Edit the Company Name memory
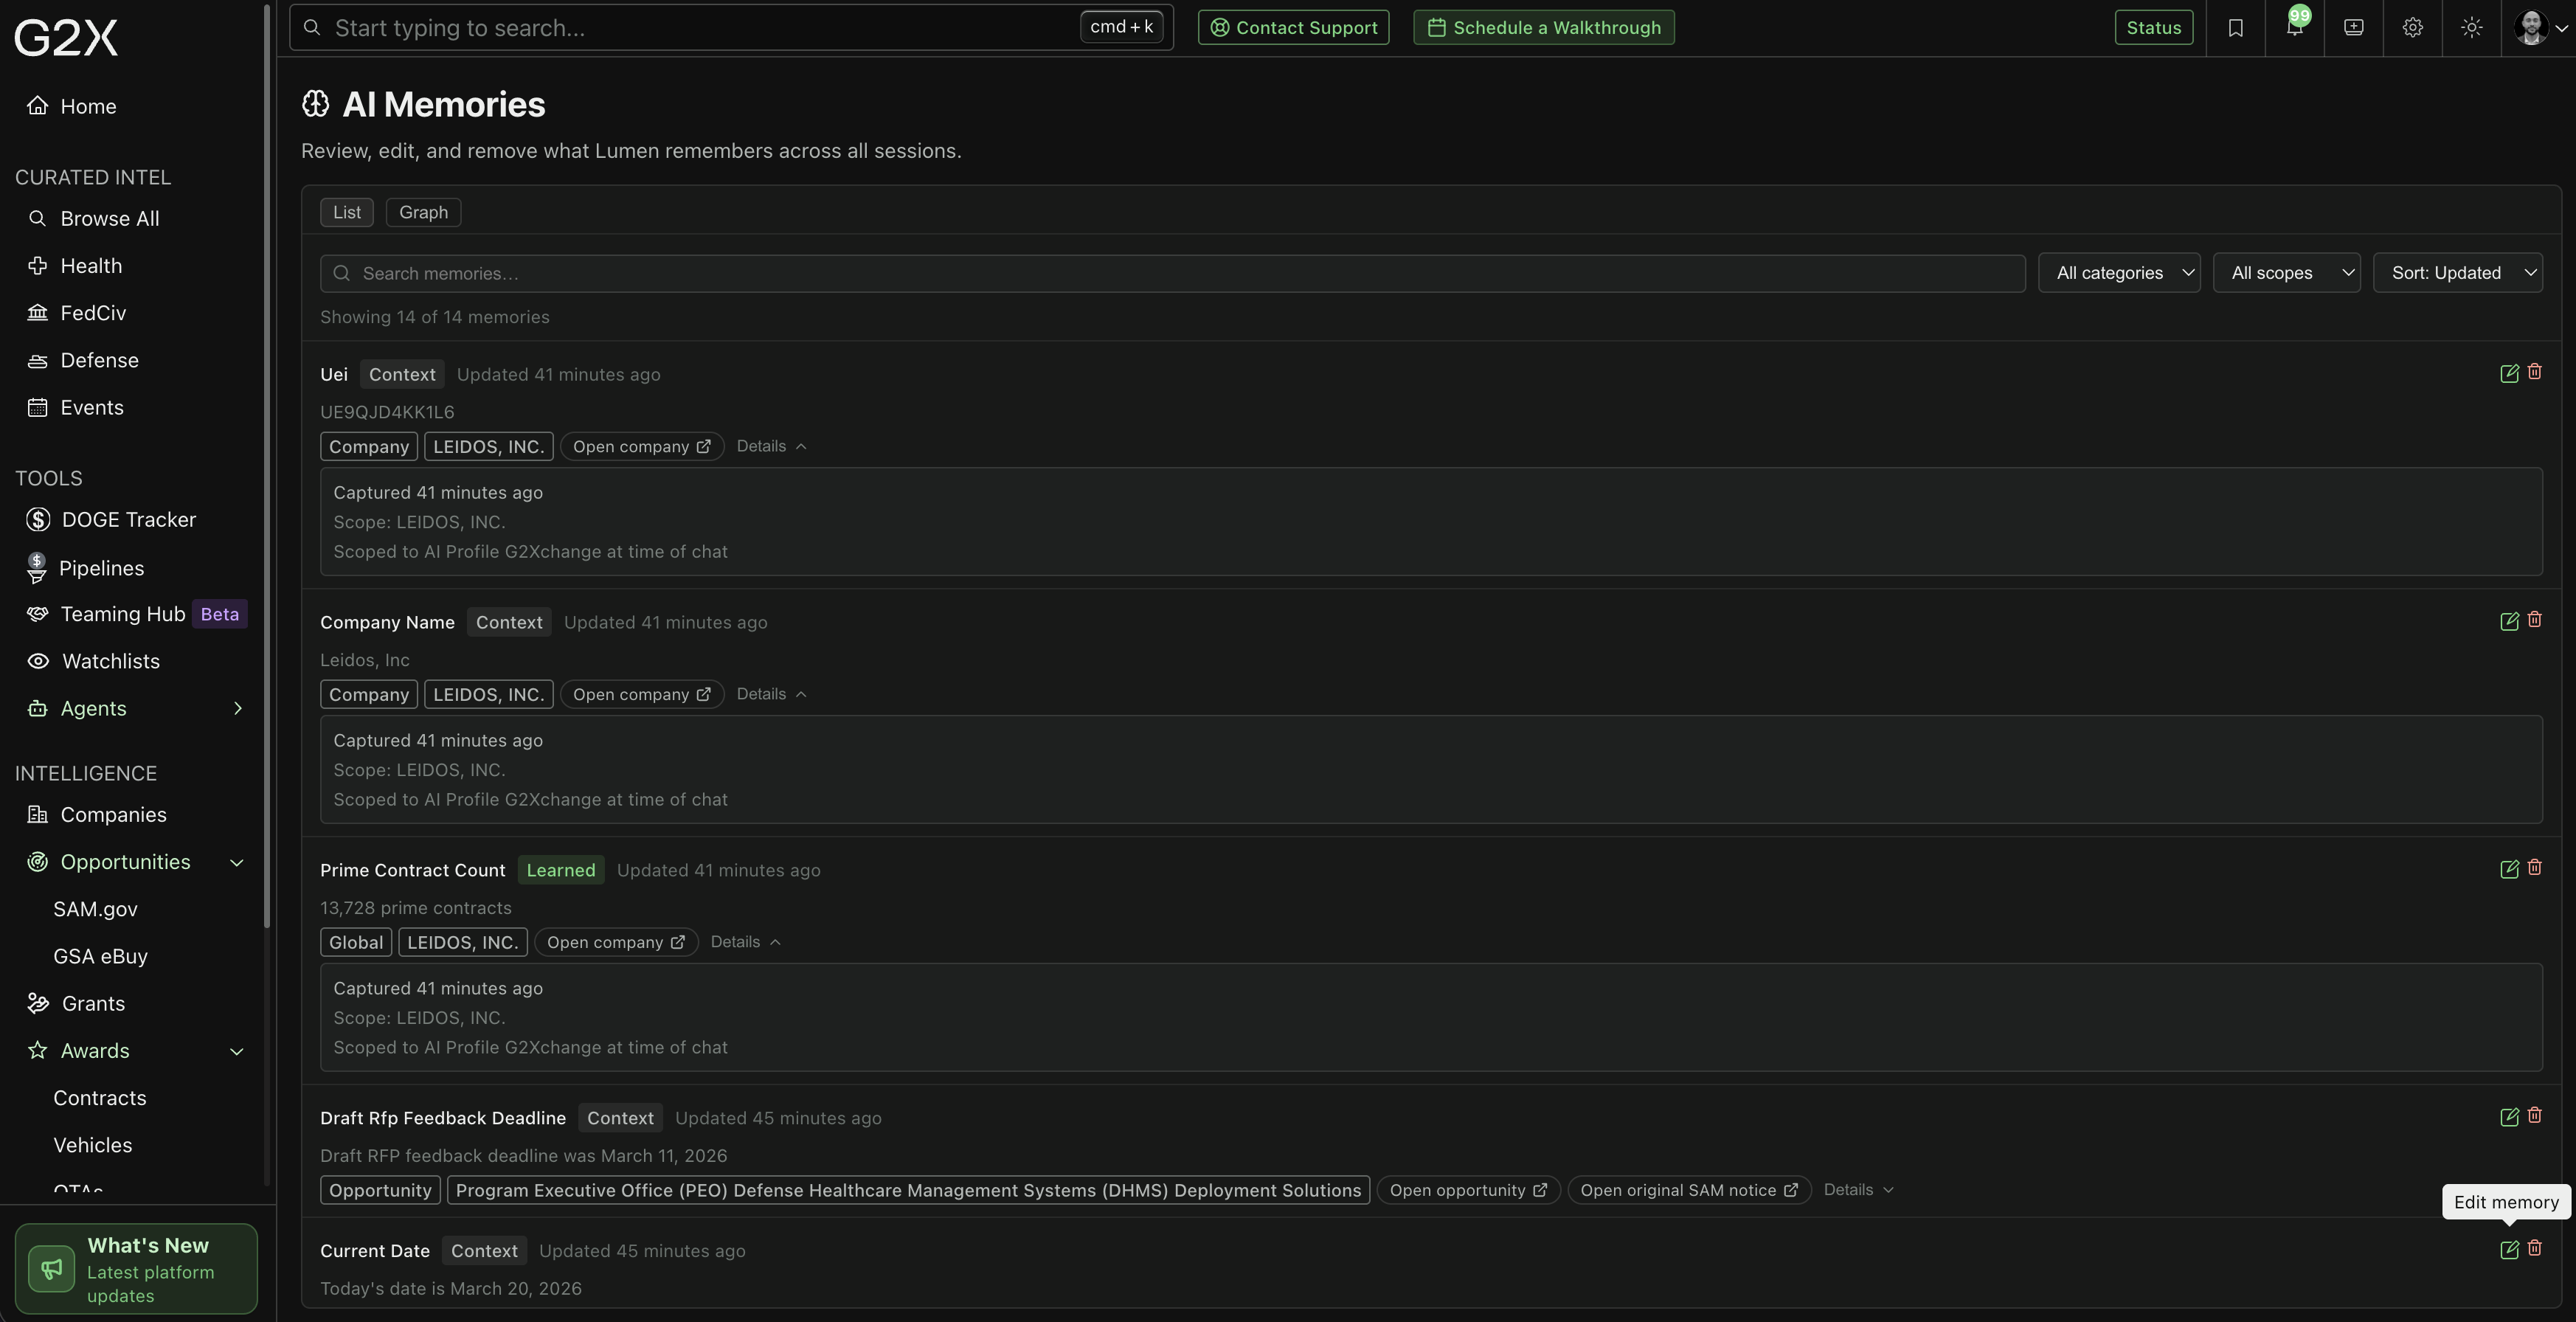This screenshot has width=2576, height=1322. pos(2509,621)
